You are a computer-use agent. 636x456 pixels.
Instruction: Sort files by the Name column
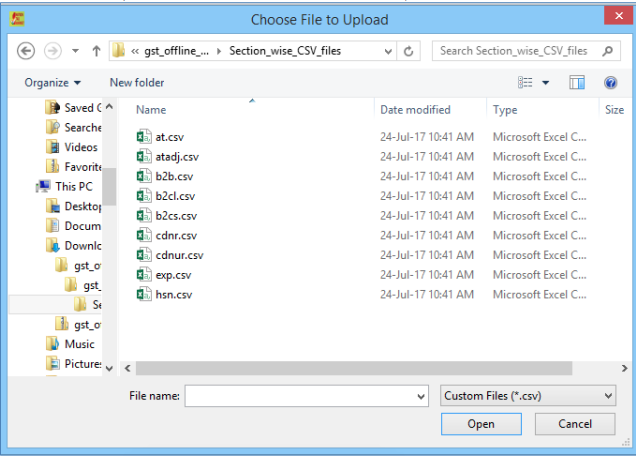[x=151, y=110]
